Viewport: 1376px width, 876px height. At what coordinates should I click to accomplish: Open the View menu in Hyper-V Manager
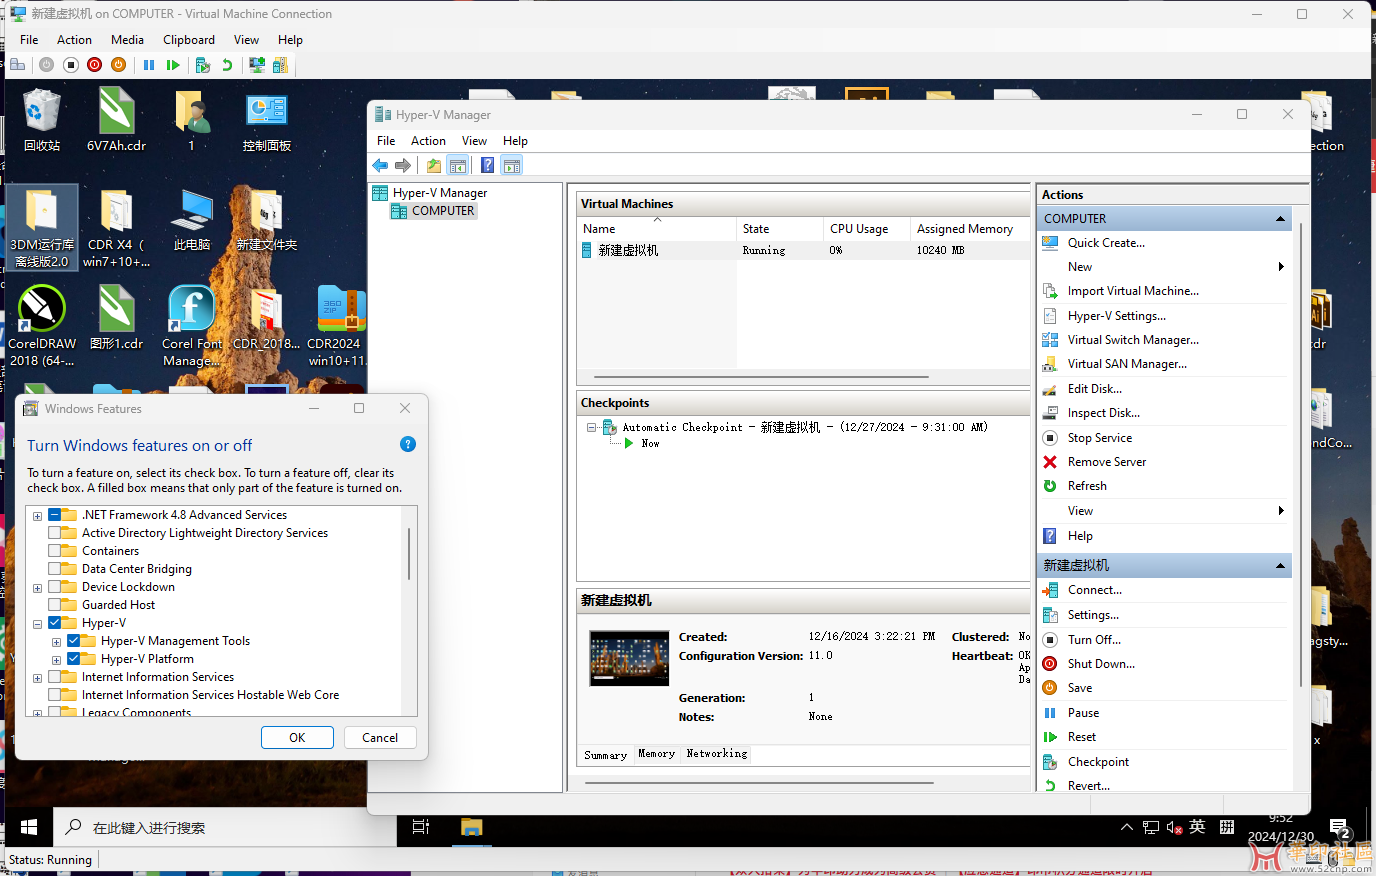(x=474, y=141)
